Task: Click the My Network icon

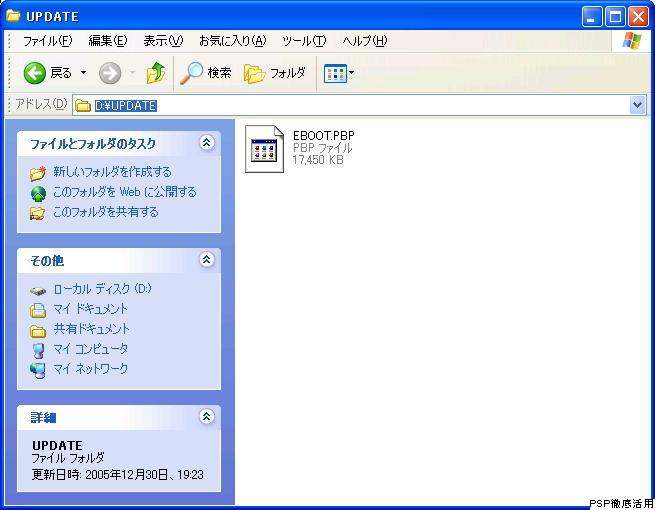Action: [38, 370]
